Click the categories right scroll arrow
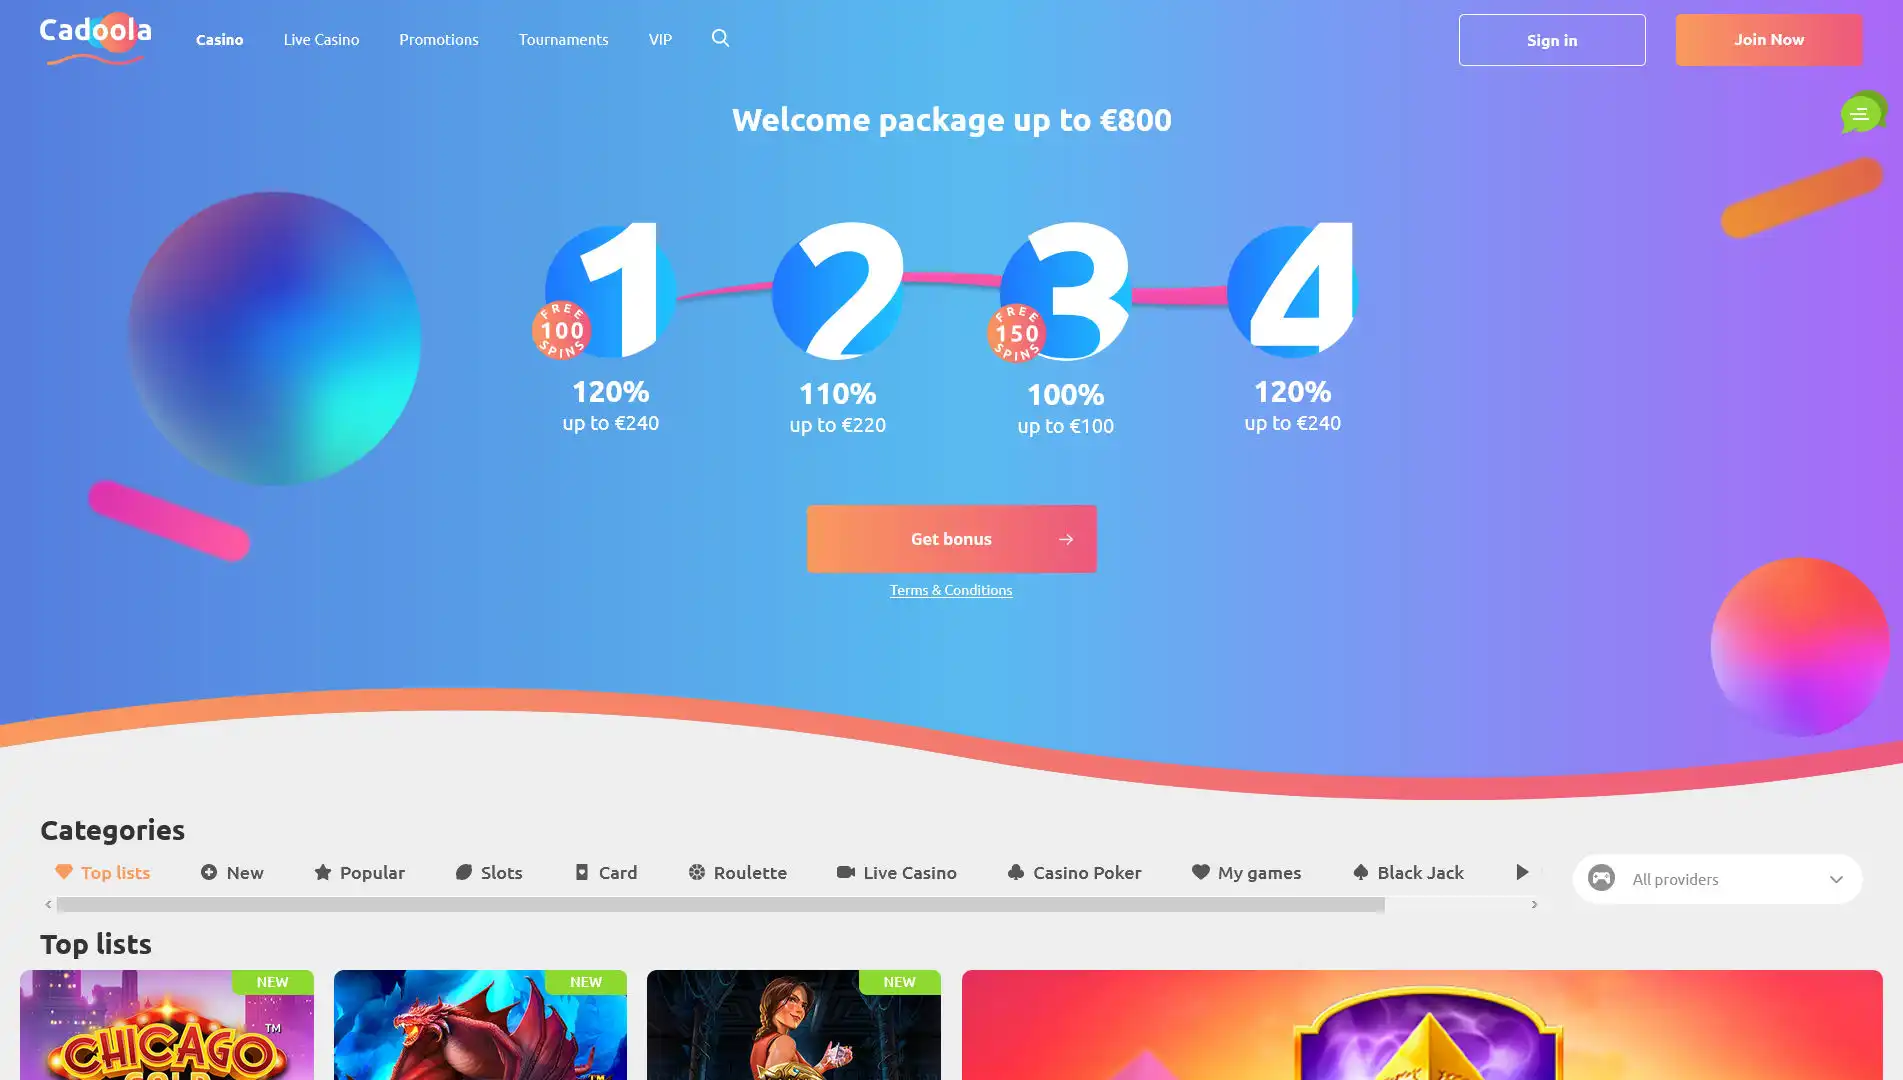Image resolution: width=1903 pixels, height=1080 pixels. pyautogui.click(x=1534, y=904)
